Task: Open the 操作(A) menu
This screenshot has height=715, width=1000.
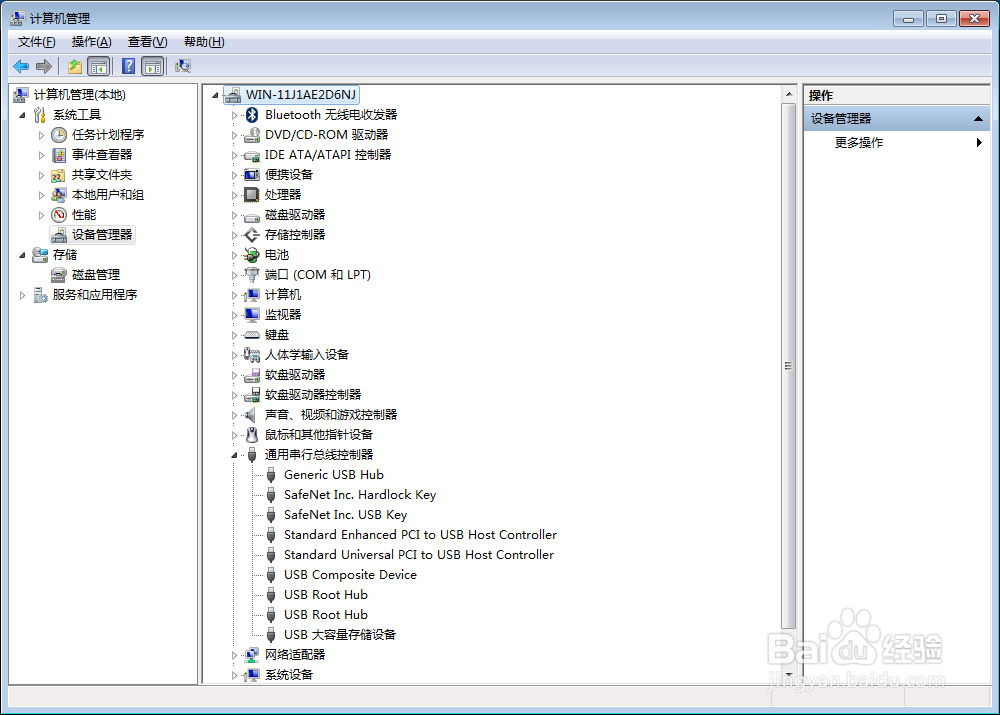Action: (91, 42)
